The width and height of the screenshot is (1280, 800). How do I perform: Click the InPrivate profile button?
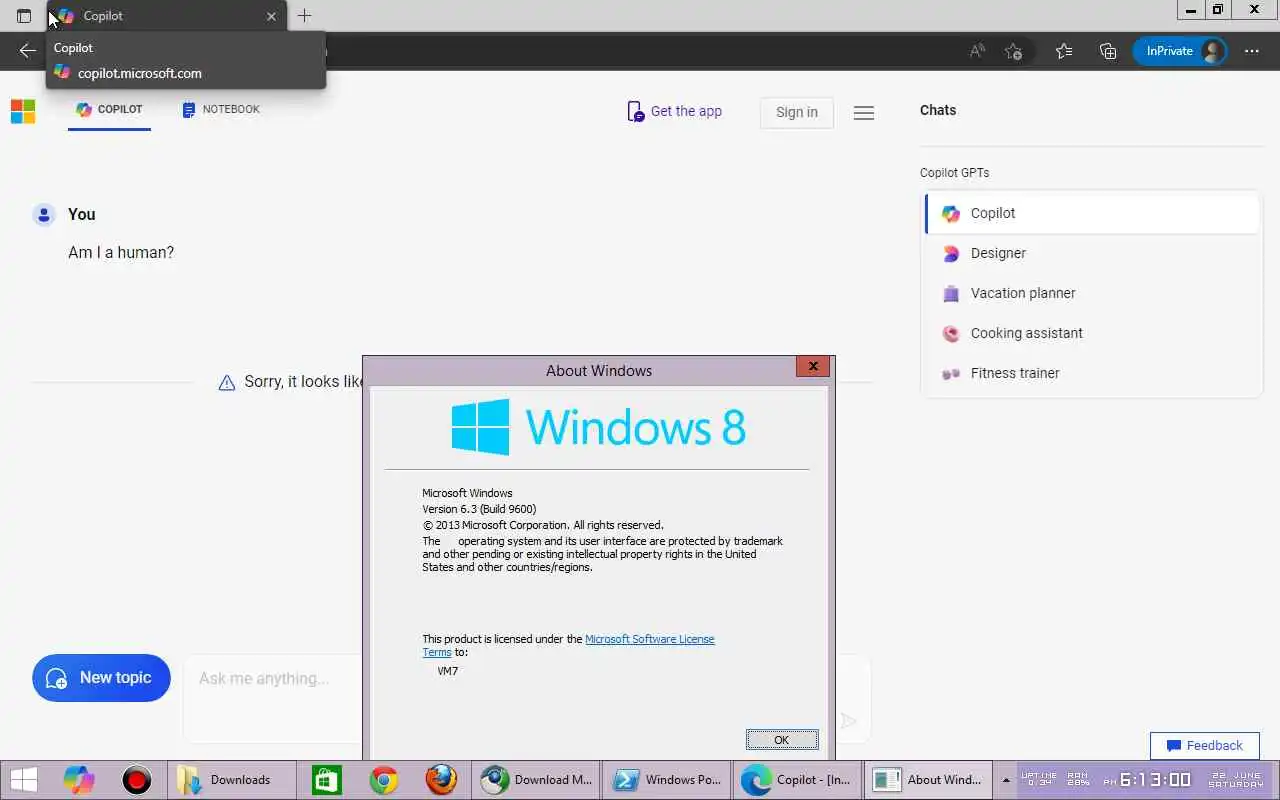pos(1180,51)
